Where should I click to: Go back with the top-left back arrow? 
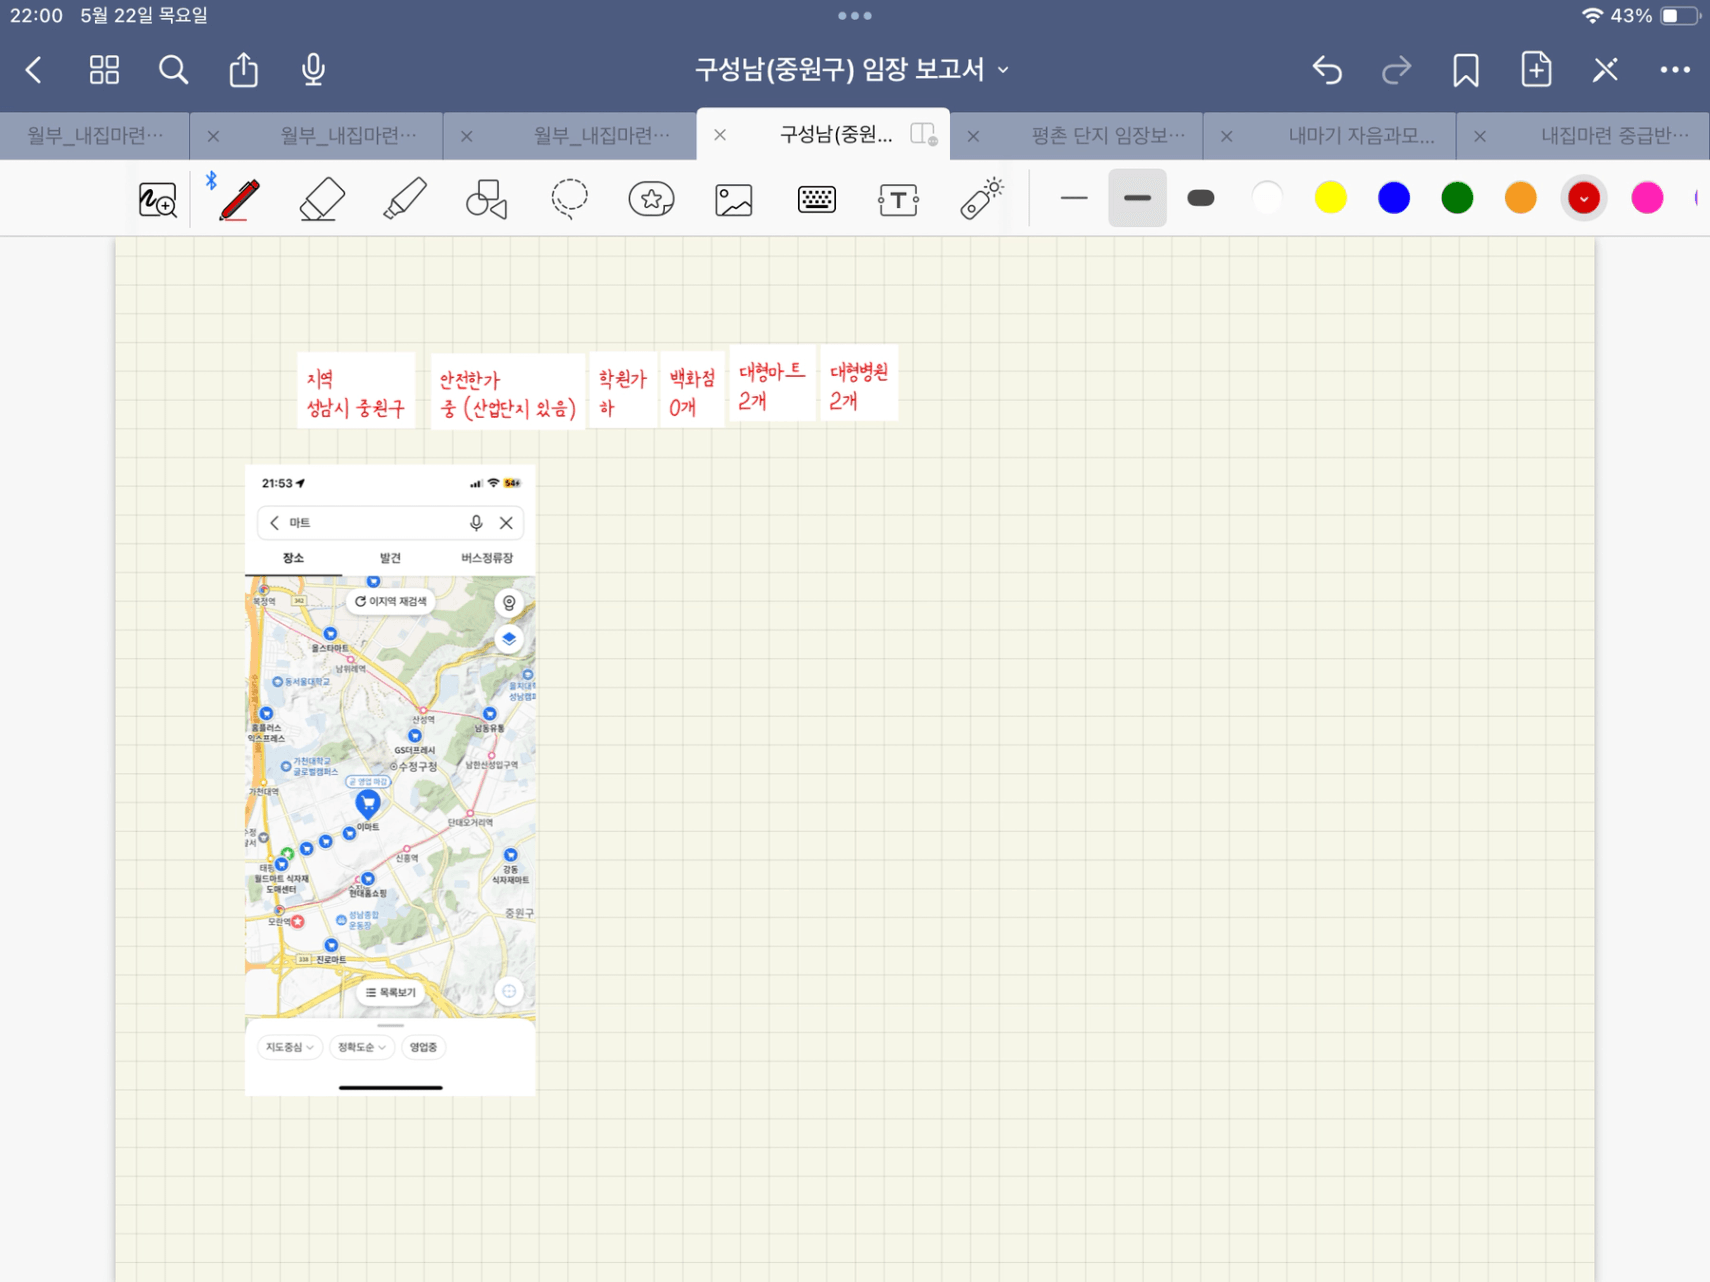tap(34, 70)
